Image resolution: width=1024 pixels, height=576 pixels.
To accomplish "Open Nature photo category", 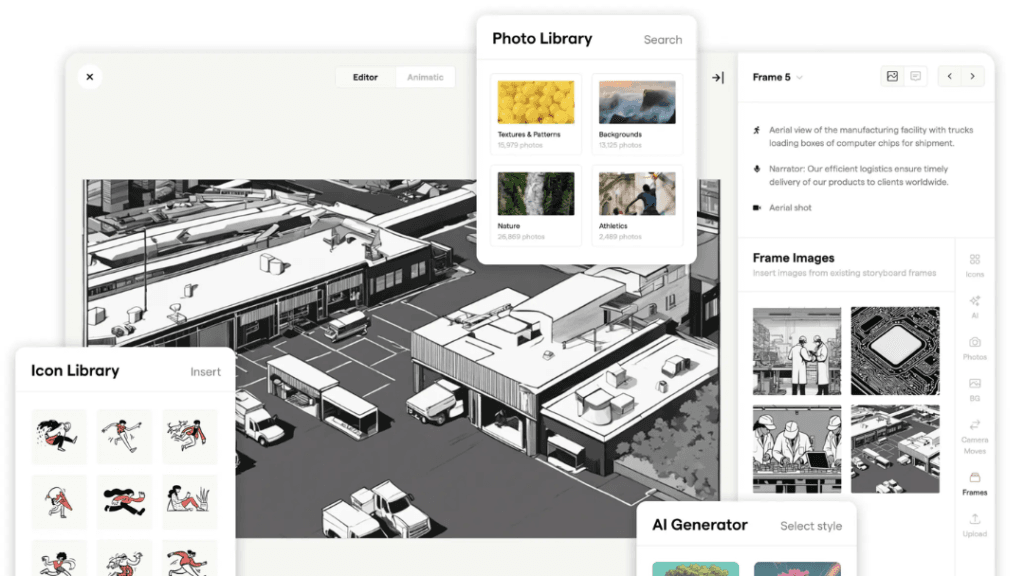I will coord(536,206).
